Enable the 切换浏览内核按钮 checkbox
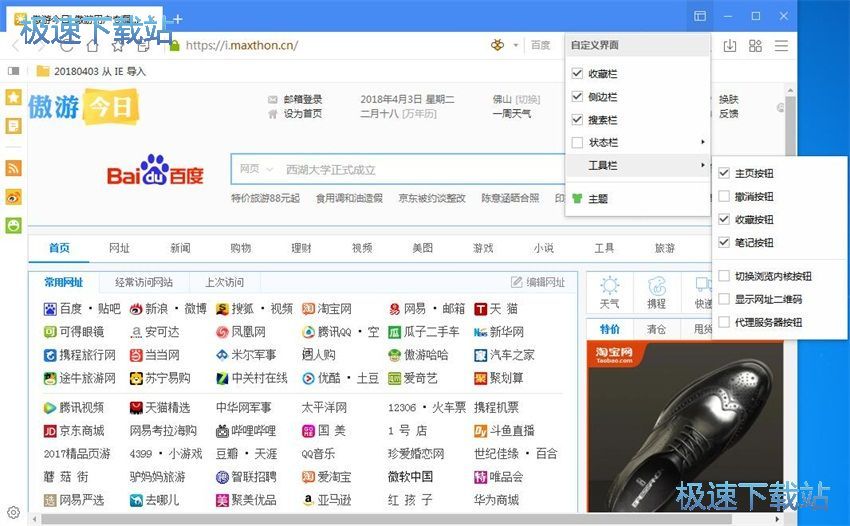 coord(724,276)
